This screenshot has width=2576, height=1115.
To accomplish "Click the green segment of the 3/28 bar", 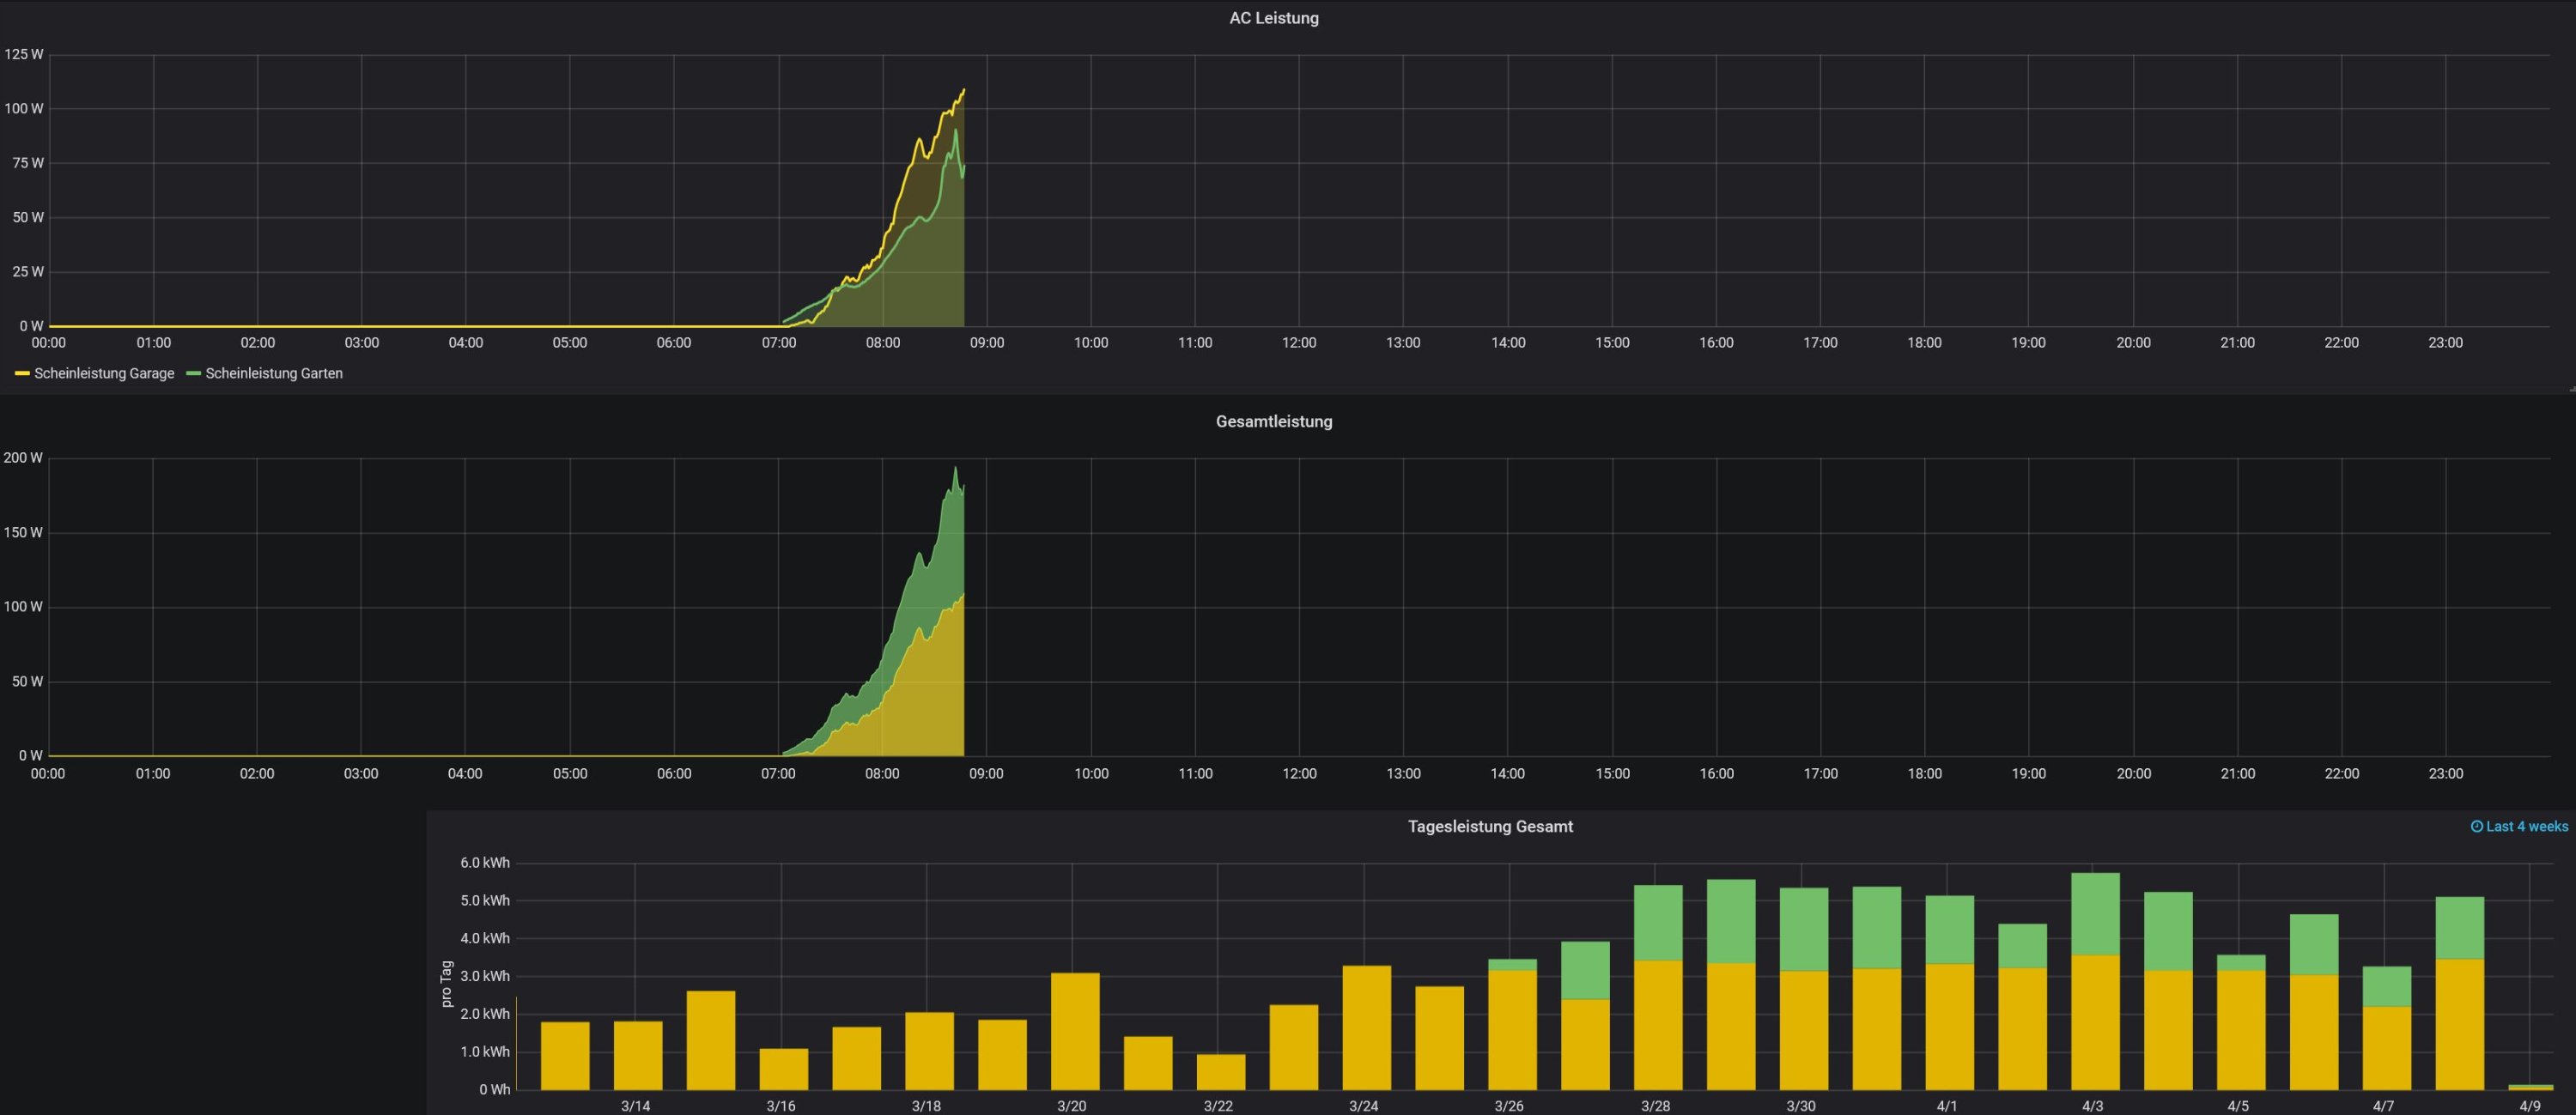I will point(1658,922).
